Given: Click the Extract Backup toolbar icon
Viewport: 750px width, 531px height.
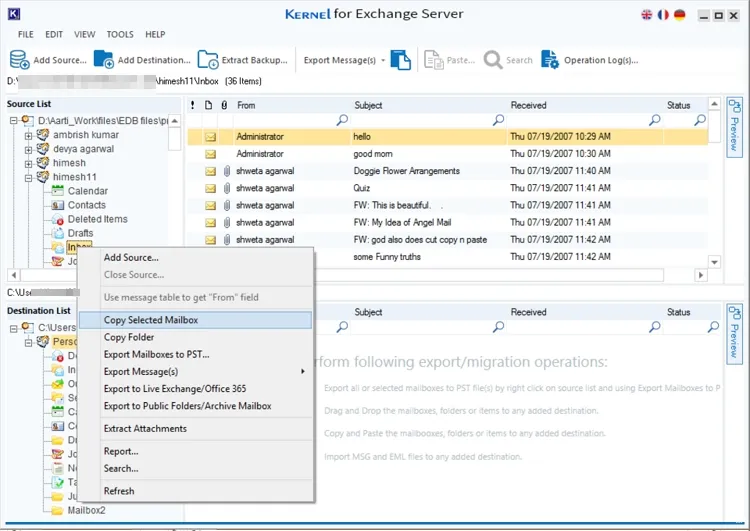Looking at the screenshot, I should (208, 60).
